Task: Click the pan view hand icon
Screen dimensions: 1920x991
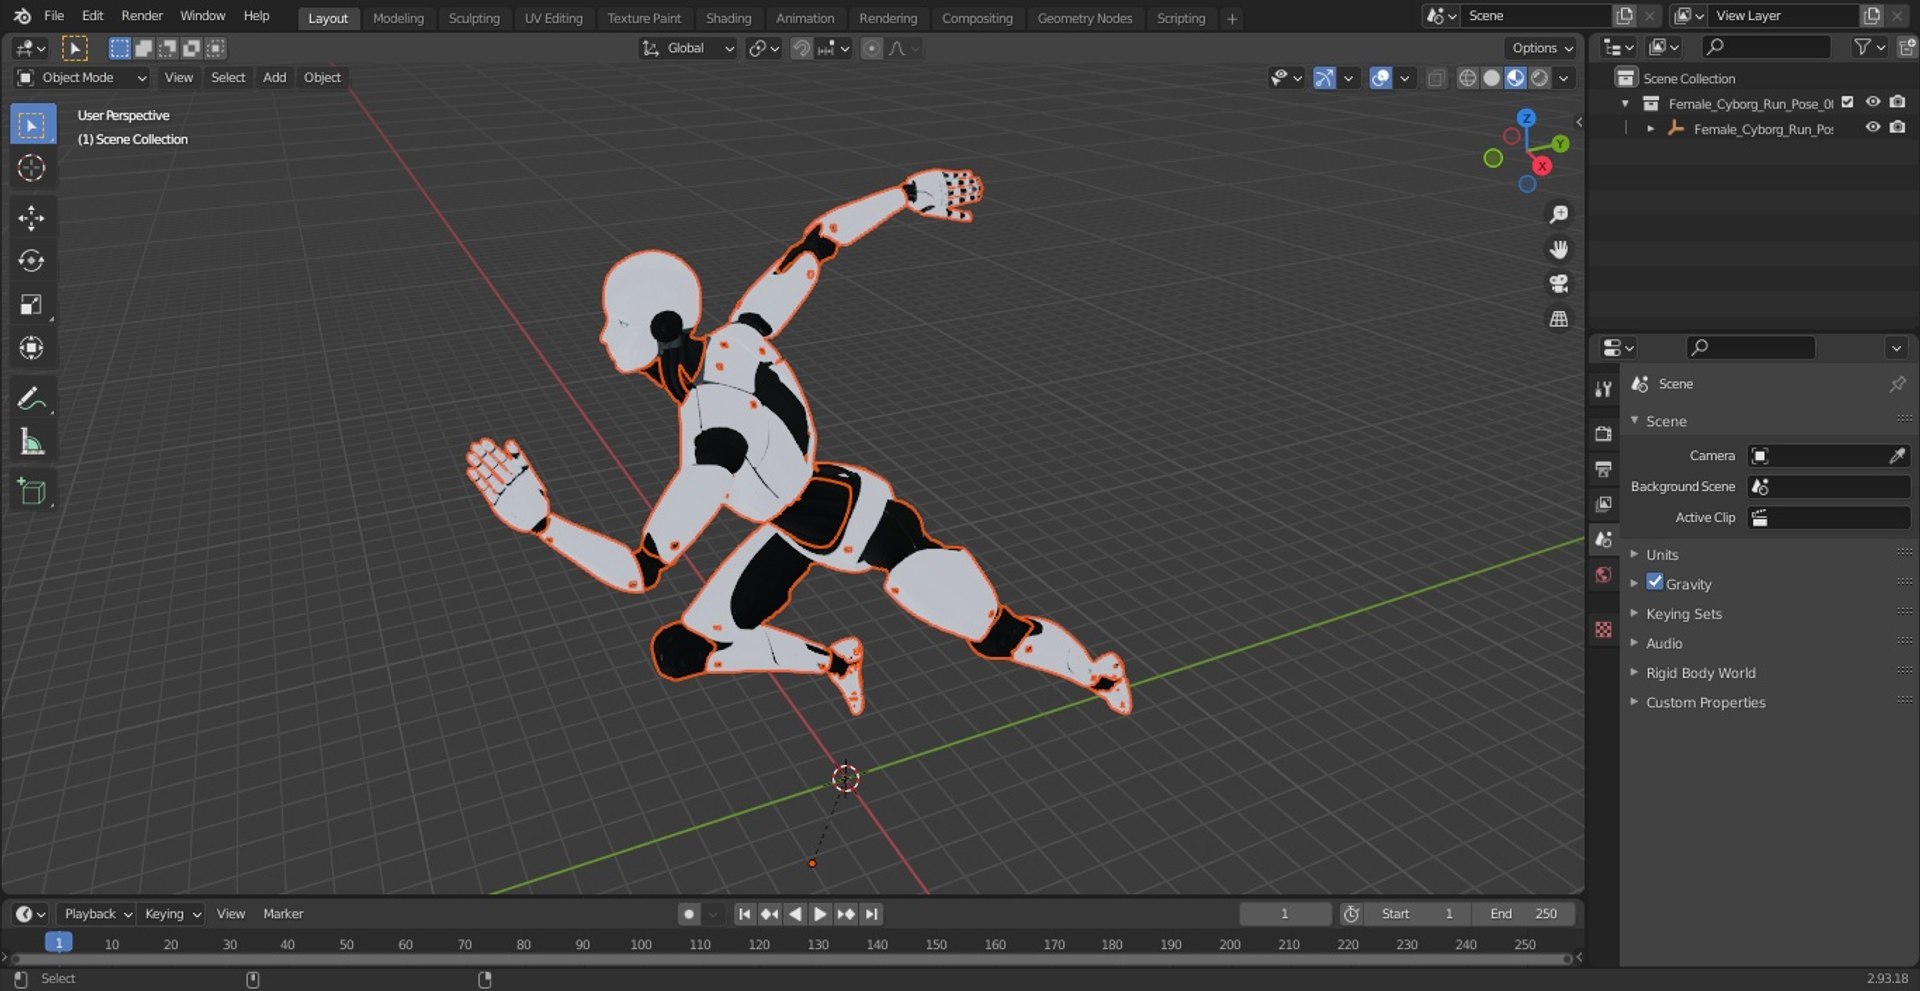Action: click(1558, 250)
